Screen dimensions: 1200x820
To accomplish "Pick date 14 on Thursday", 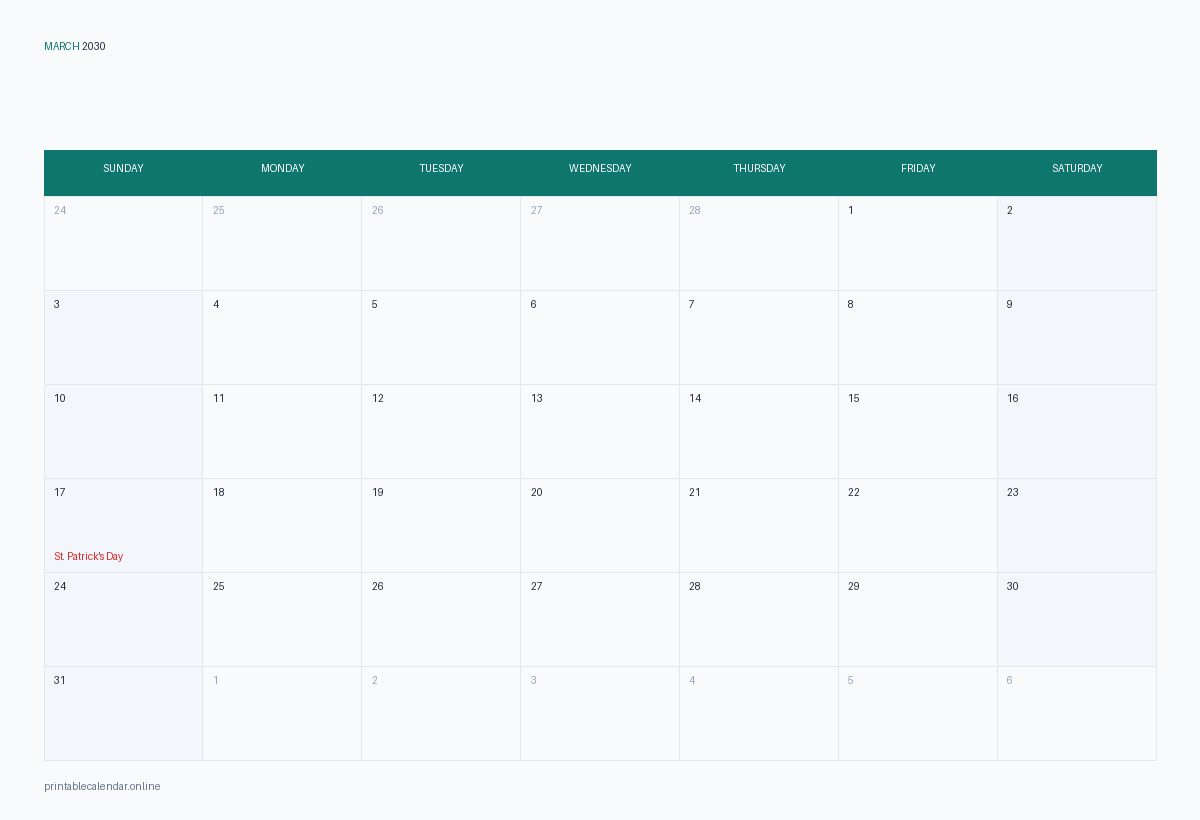I will tap(759, 431).
